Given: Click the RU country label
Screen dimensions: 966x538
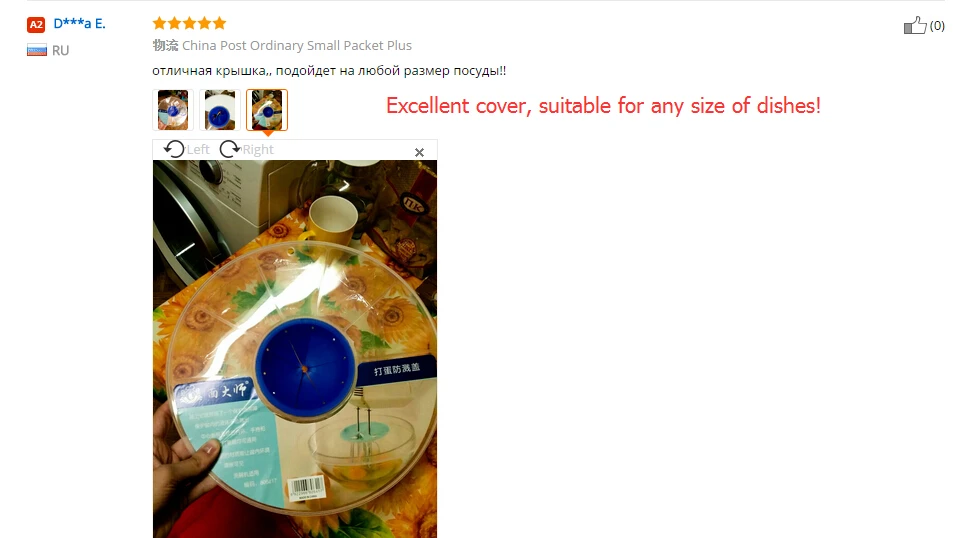Looking at the screenshot, I should (60, 51).
